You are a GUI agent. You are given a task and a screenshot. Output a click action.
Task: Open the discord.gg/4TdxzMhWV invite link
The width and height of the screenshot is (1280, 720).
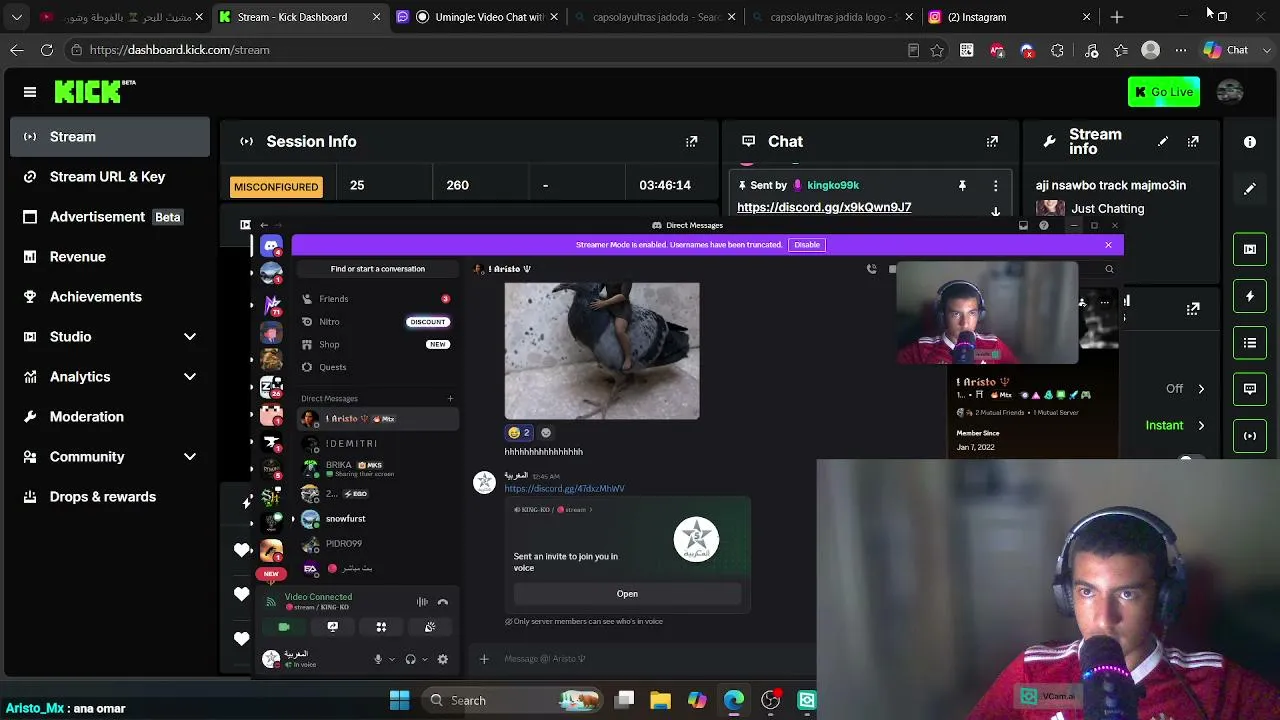(x=564, y=489)
